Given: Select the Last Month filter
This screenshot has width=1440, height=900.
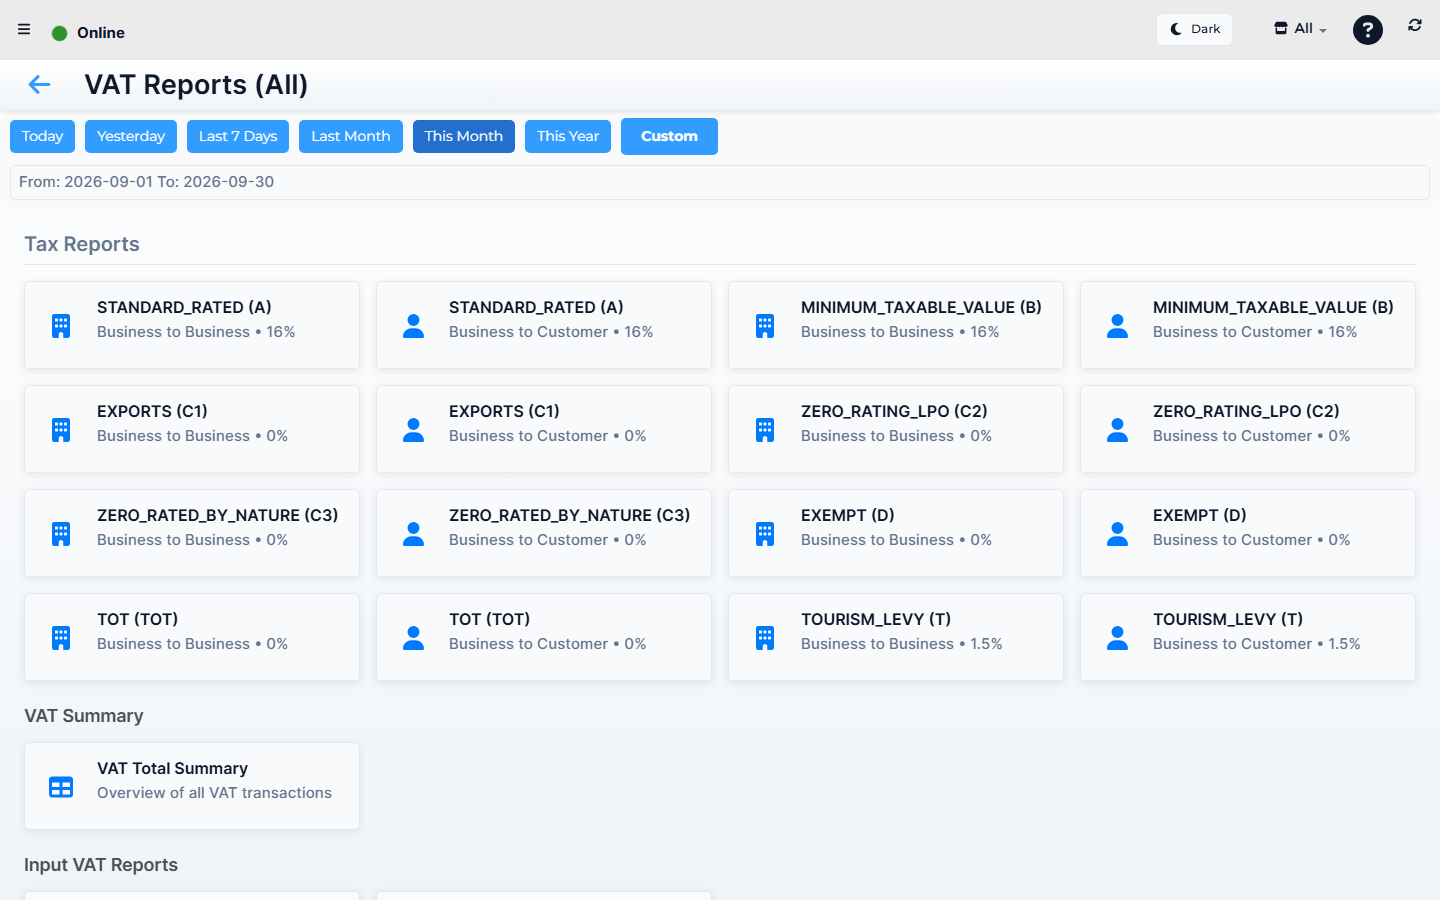Looking at the screenshot, I should (x=351, y=136).
